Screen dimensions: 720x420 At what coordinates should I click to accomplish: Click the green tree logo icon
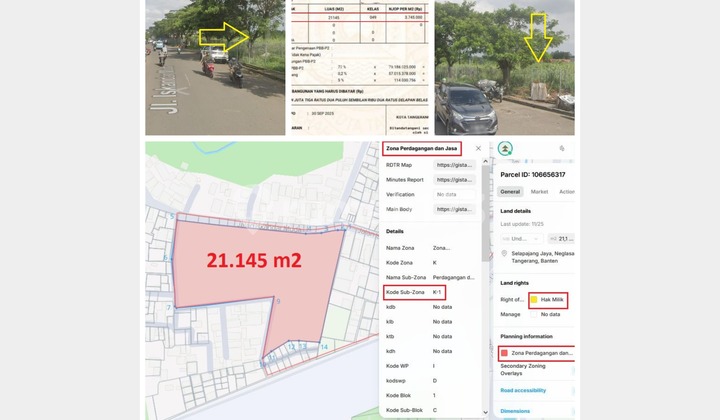coord(505,149)
